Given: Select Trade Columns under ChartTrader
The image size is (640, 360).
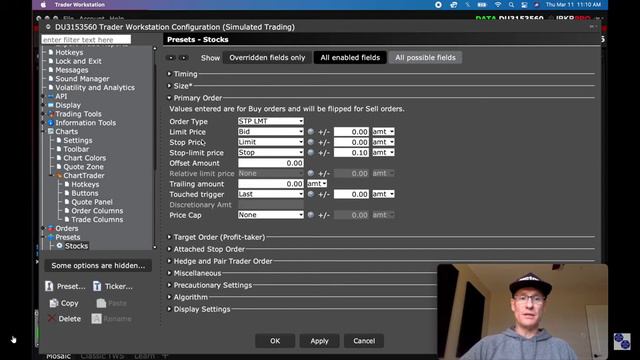Looking at the screenshot, I should [97, 220].
